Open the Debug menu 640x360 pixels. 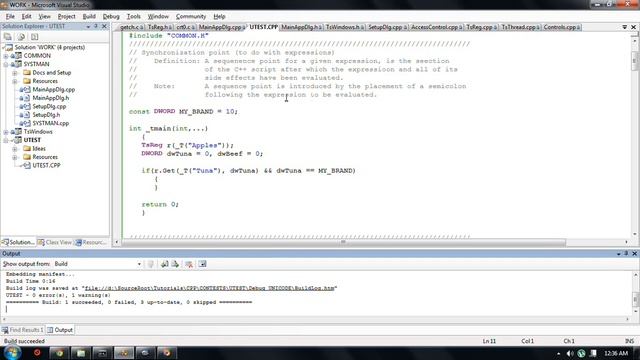click(x=111, y=16)
